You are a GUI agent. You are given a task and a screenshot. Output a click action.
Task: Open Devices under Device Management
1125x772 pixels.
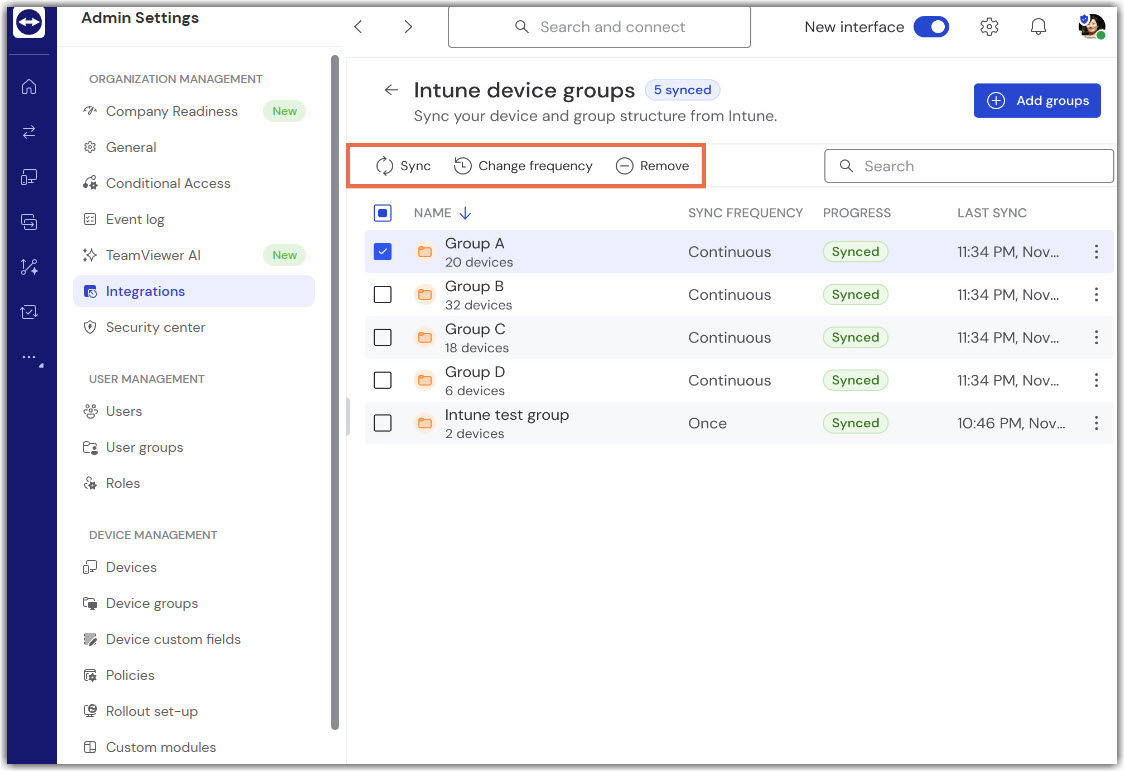click(x=194, y=568)
